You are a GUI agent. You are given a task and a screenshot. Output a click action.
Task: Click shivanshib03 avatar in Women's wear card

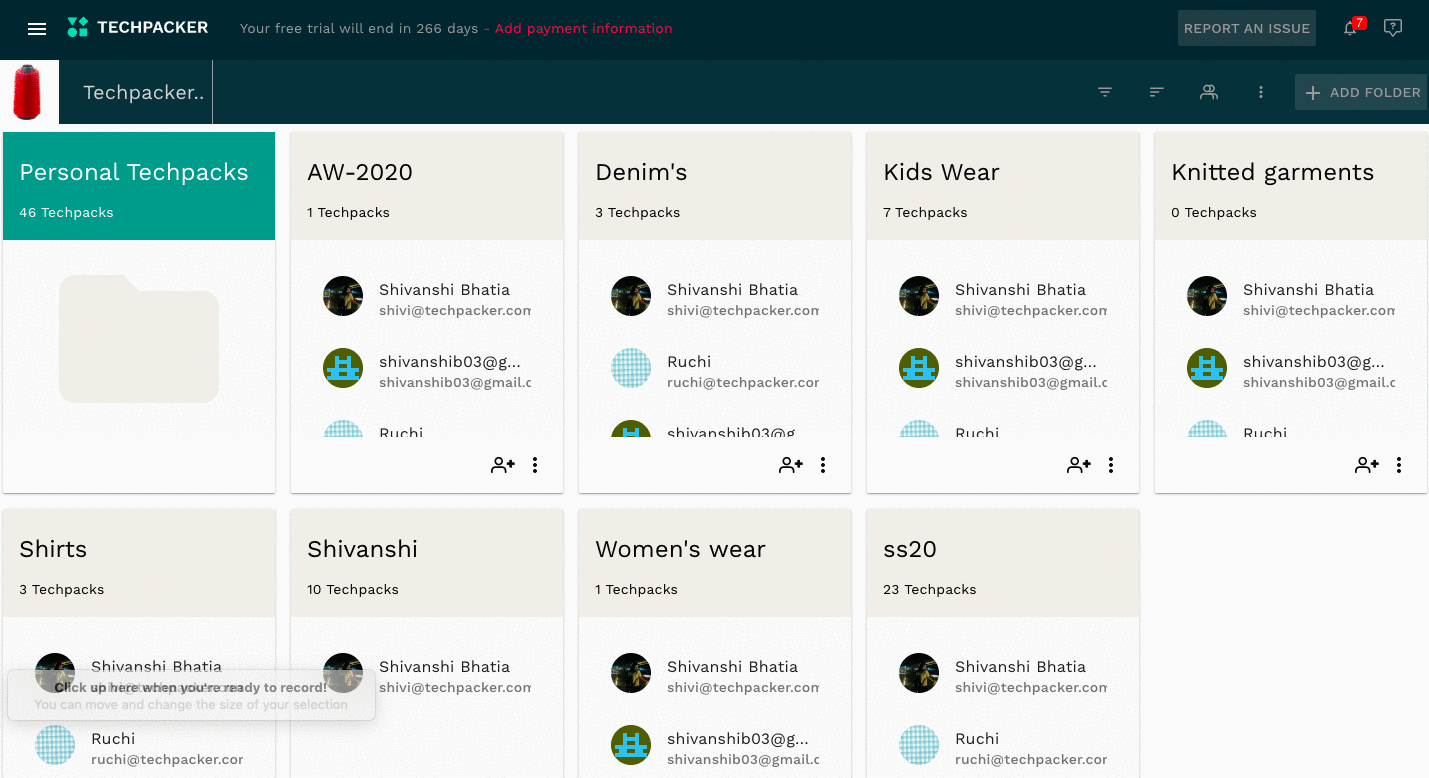point(631,745)
